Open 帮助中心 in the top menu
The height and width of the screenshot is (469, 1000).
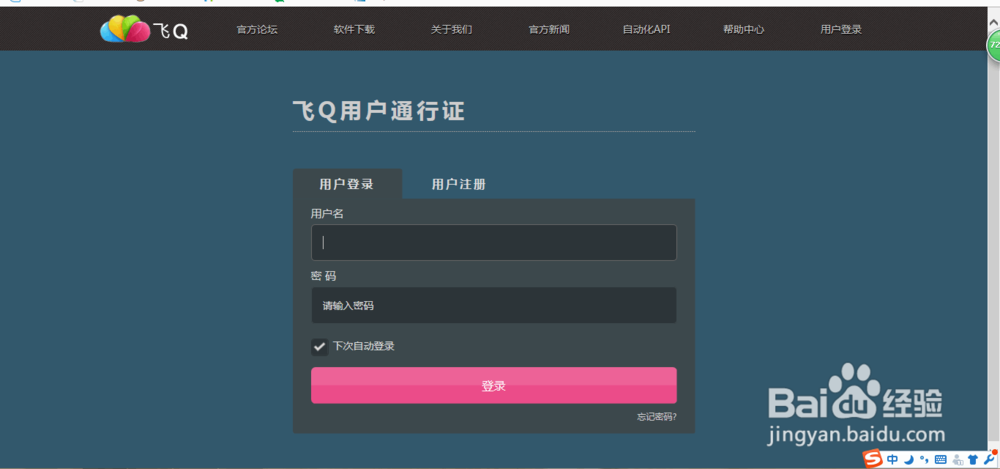click(744, 29)
